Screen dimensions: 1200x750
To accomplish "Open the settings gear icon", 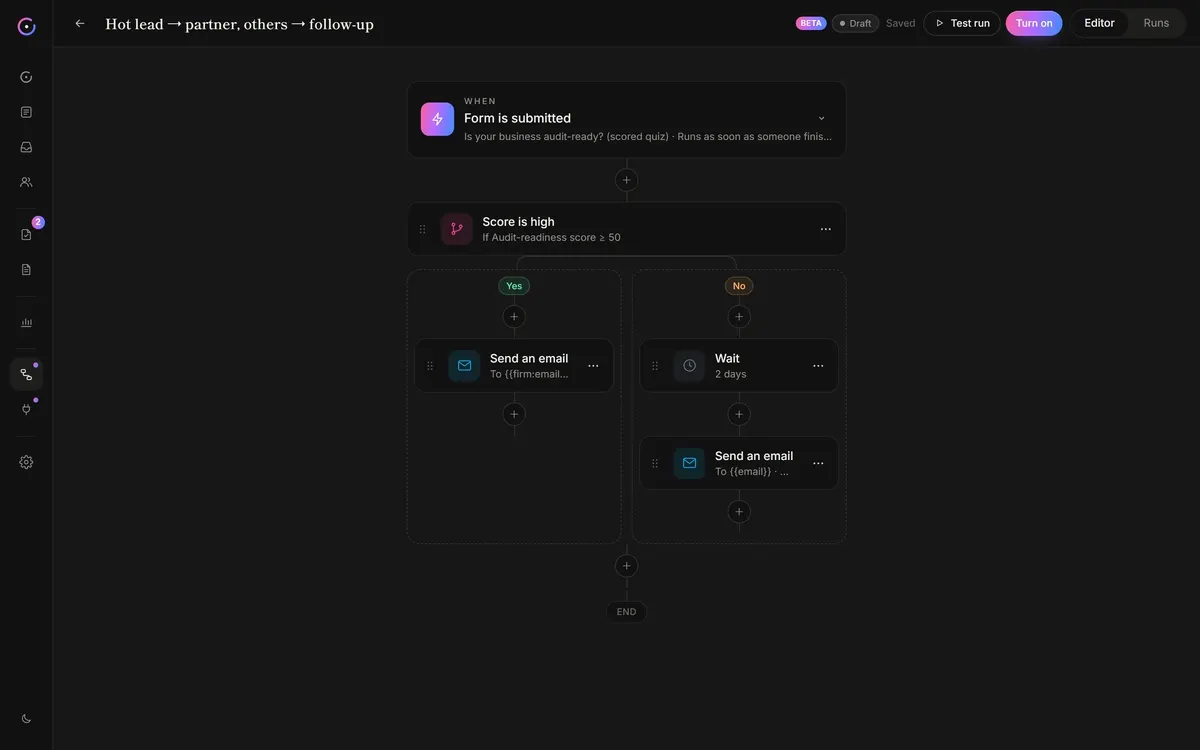I will [x=26, y=462].
